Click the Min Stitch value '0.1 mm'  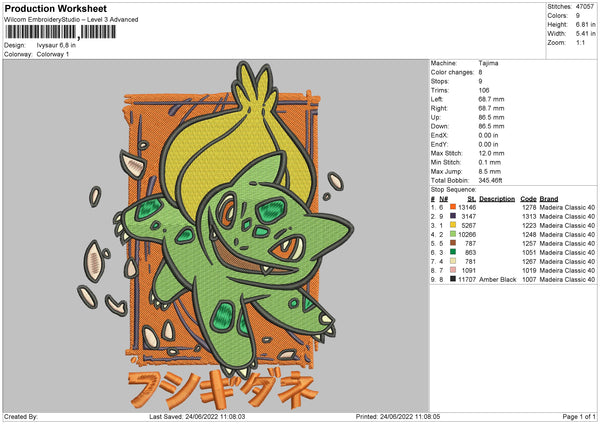pyautogui.click(x=490, y=162)
